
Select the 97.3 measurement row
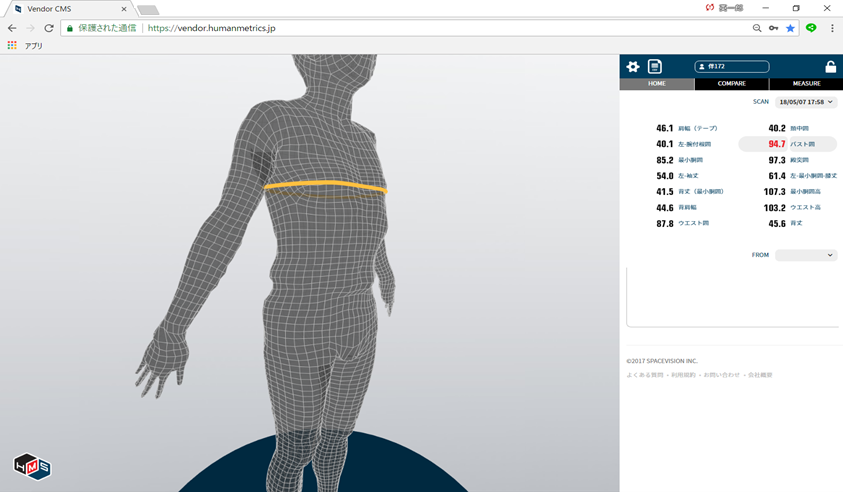788,160
